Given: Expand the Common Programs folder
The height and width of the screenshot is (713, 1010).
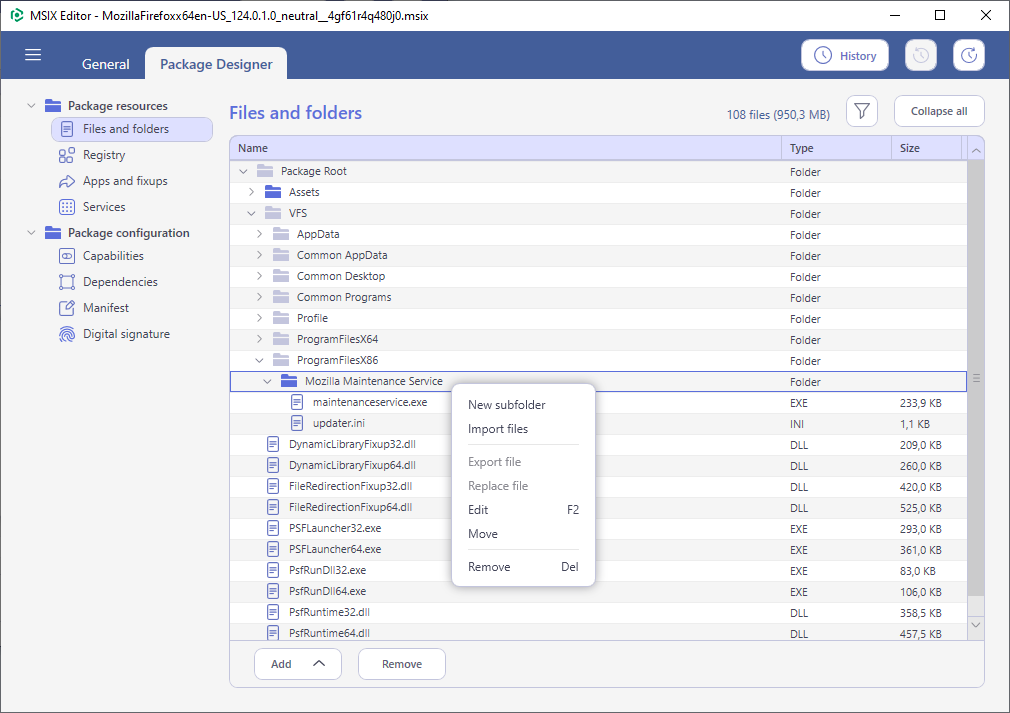Looking at the screenshot, I should point(259,297).
